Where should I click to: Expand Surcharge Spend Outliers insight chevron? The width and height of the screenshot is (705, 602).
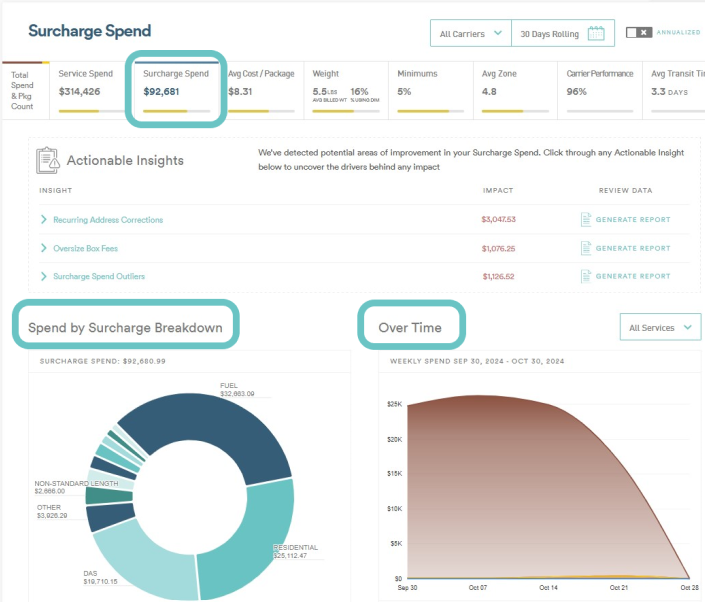click(x=44, y=276)
